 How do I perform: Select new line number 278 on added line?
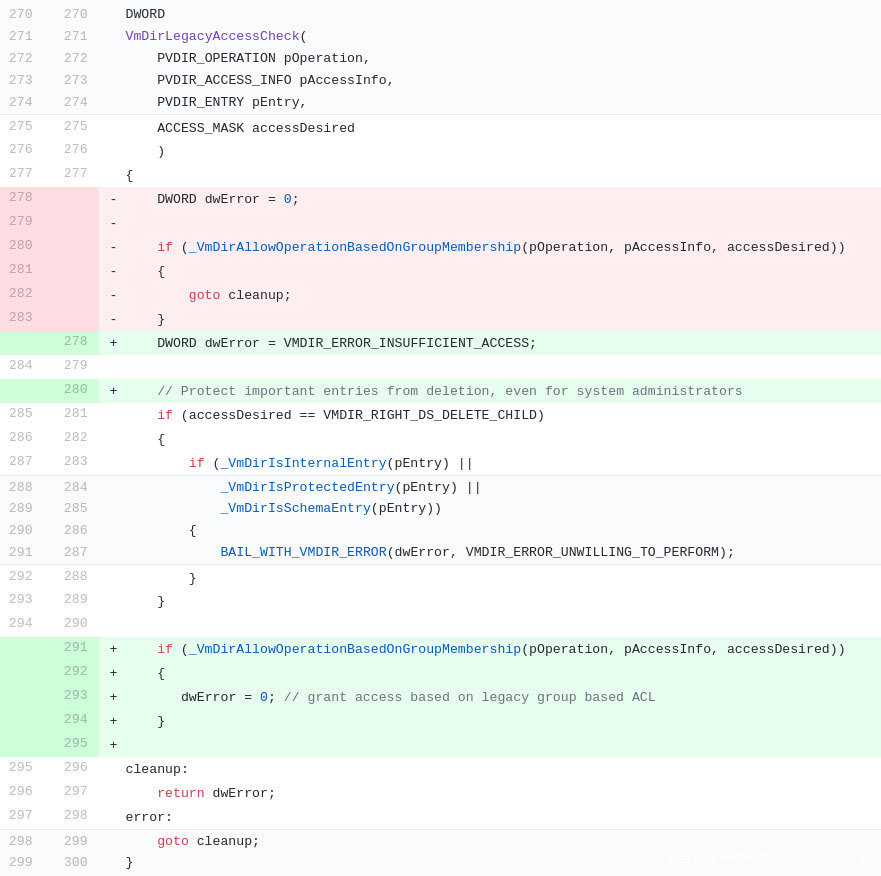coord(76,342)
